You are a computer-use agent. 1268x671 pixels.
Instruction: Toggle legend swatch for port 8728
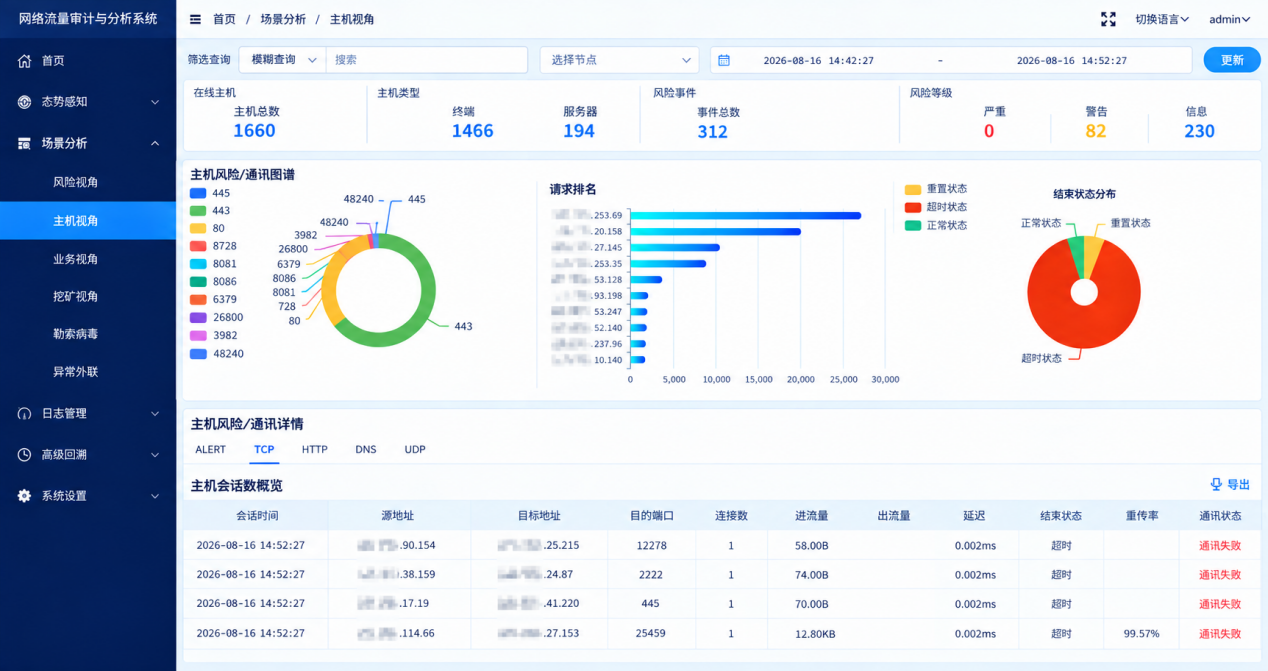198,246
